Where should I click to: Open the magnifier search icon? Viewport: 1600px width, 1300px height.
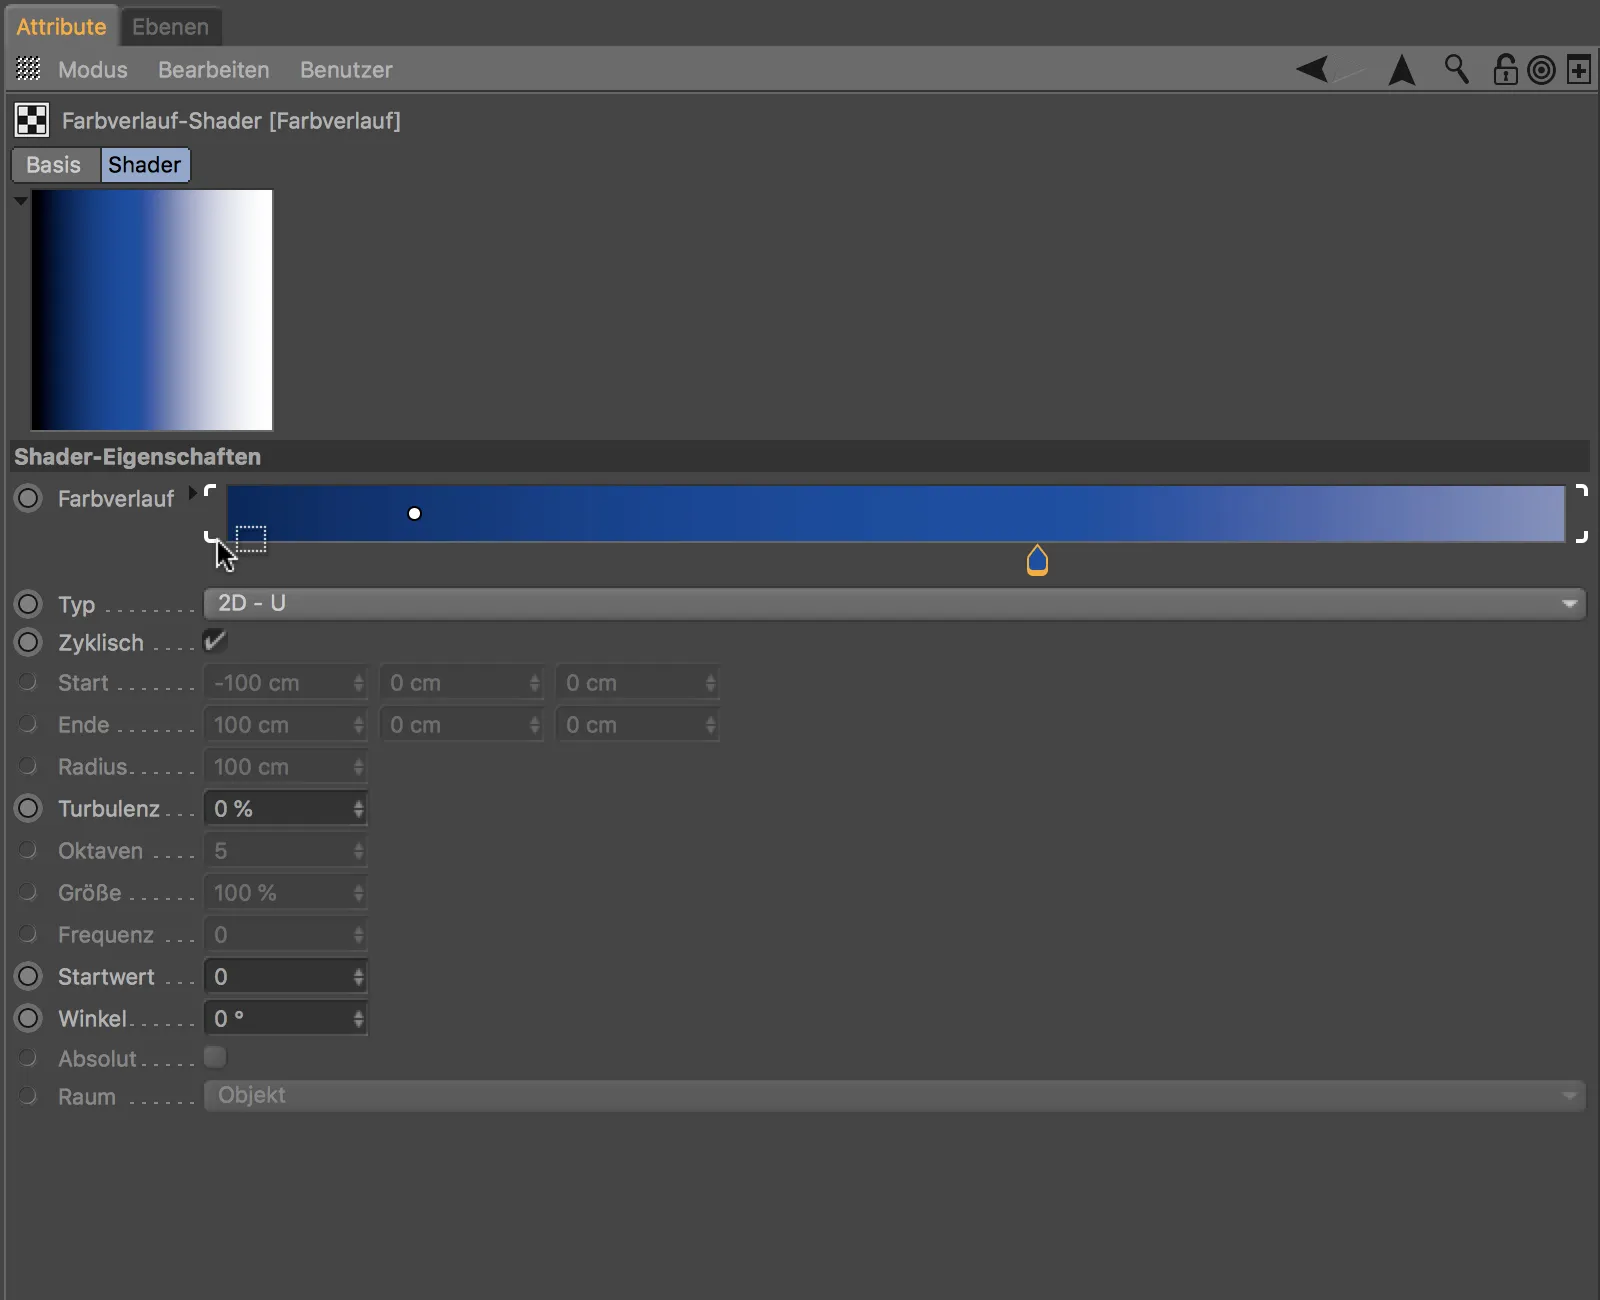pos(1456,69)
